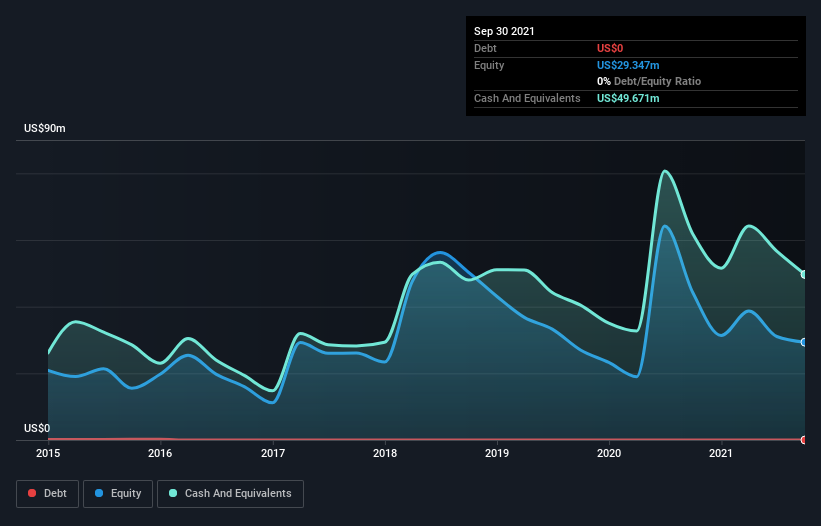821x526 pixels.
Task: Click the US$29.347m equity value
Action: (x=628, y=65)
